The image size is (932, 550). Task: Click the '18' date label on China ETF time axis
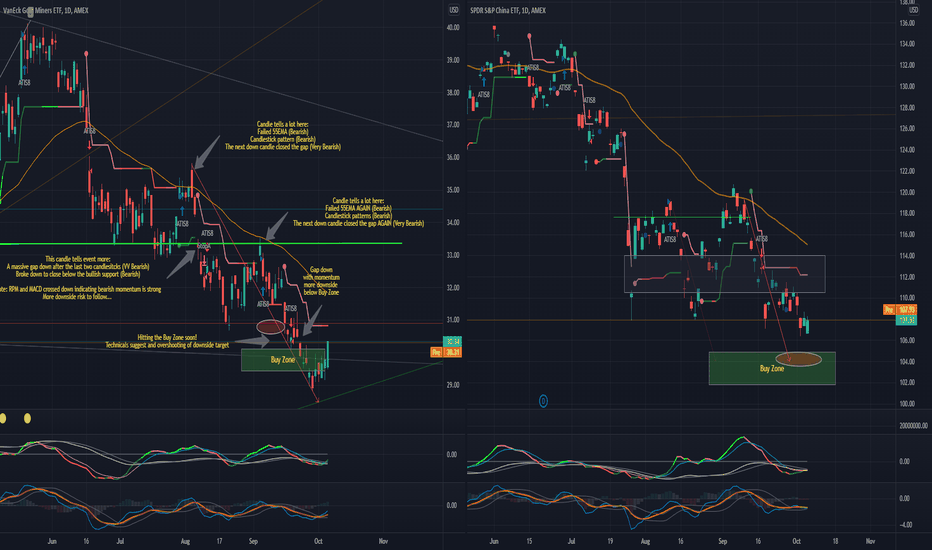point(835,541)
